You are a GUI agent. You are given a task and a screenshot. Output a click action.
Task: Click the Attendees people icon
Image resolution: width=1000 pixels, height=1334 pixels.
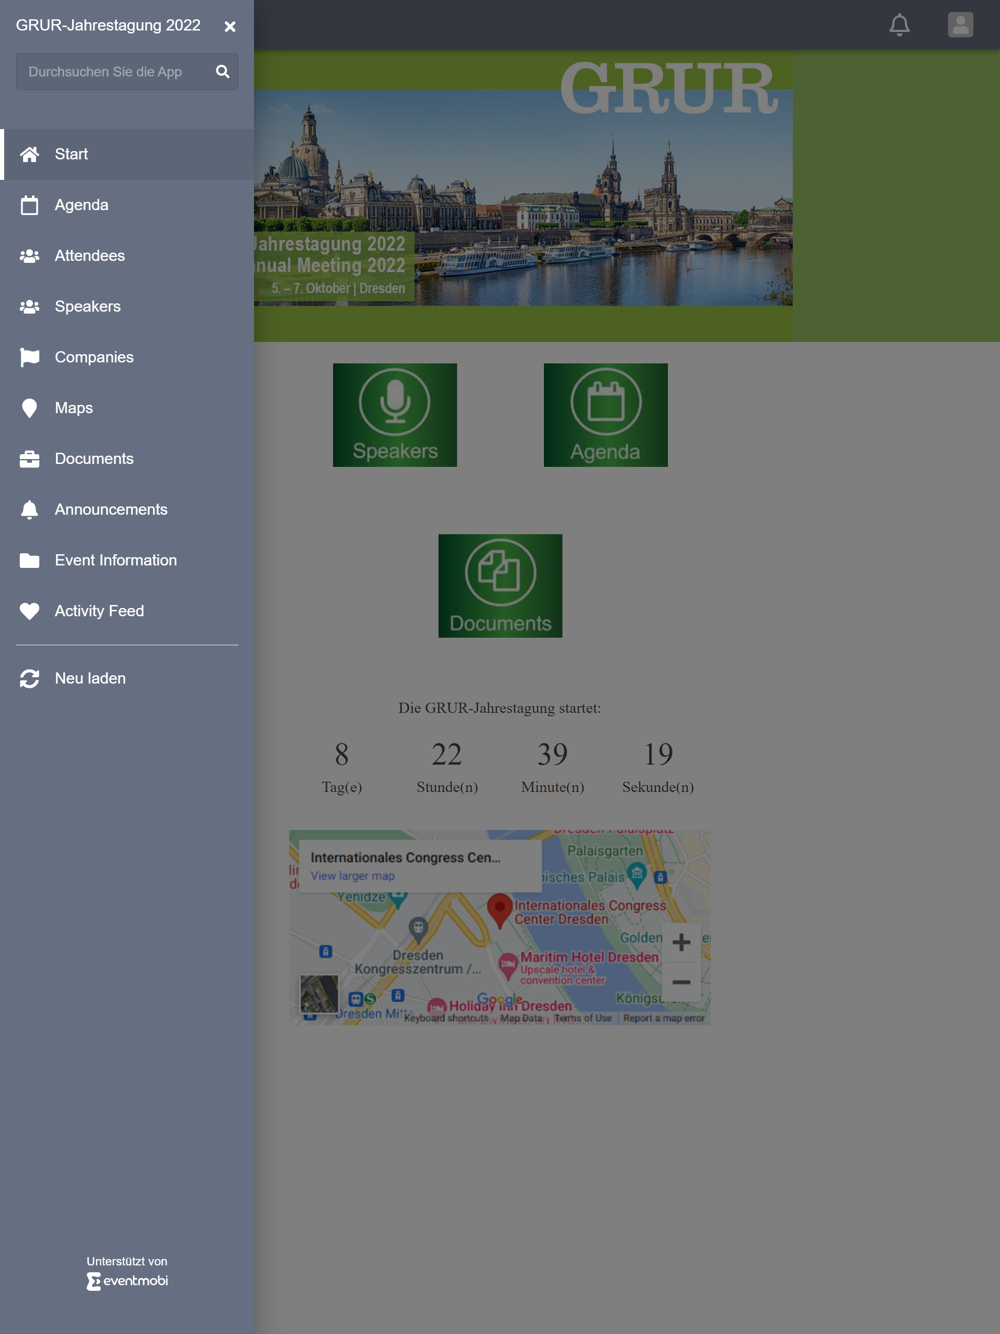click(x=30, y=256)
